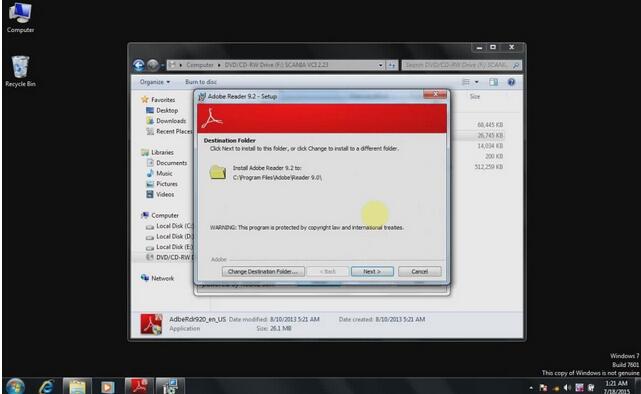Open the Windows Start menu
This screenshot has height=394, width=641.
pos(16,386)
